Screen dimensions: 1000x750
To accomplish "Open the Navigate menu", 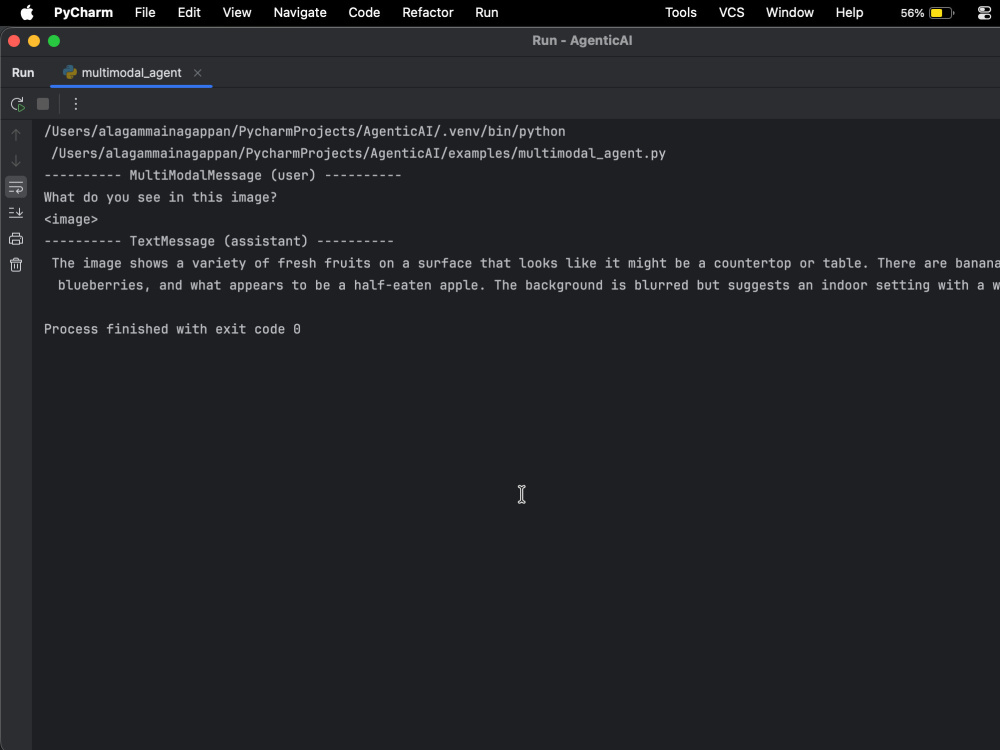I will click(x=300, y=13).
